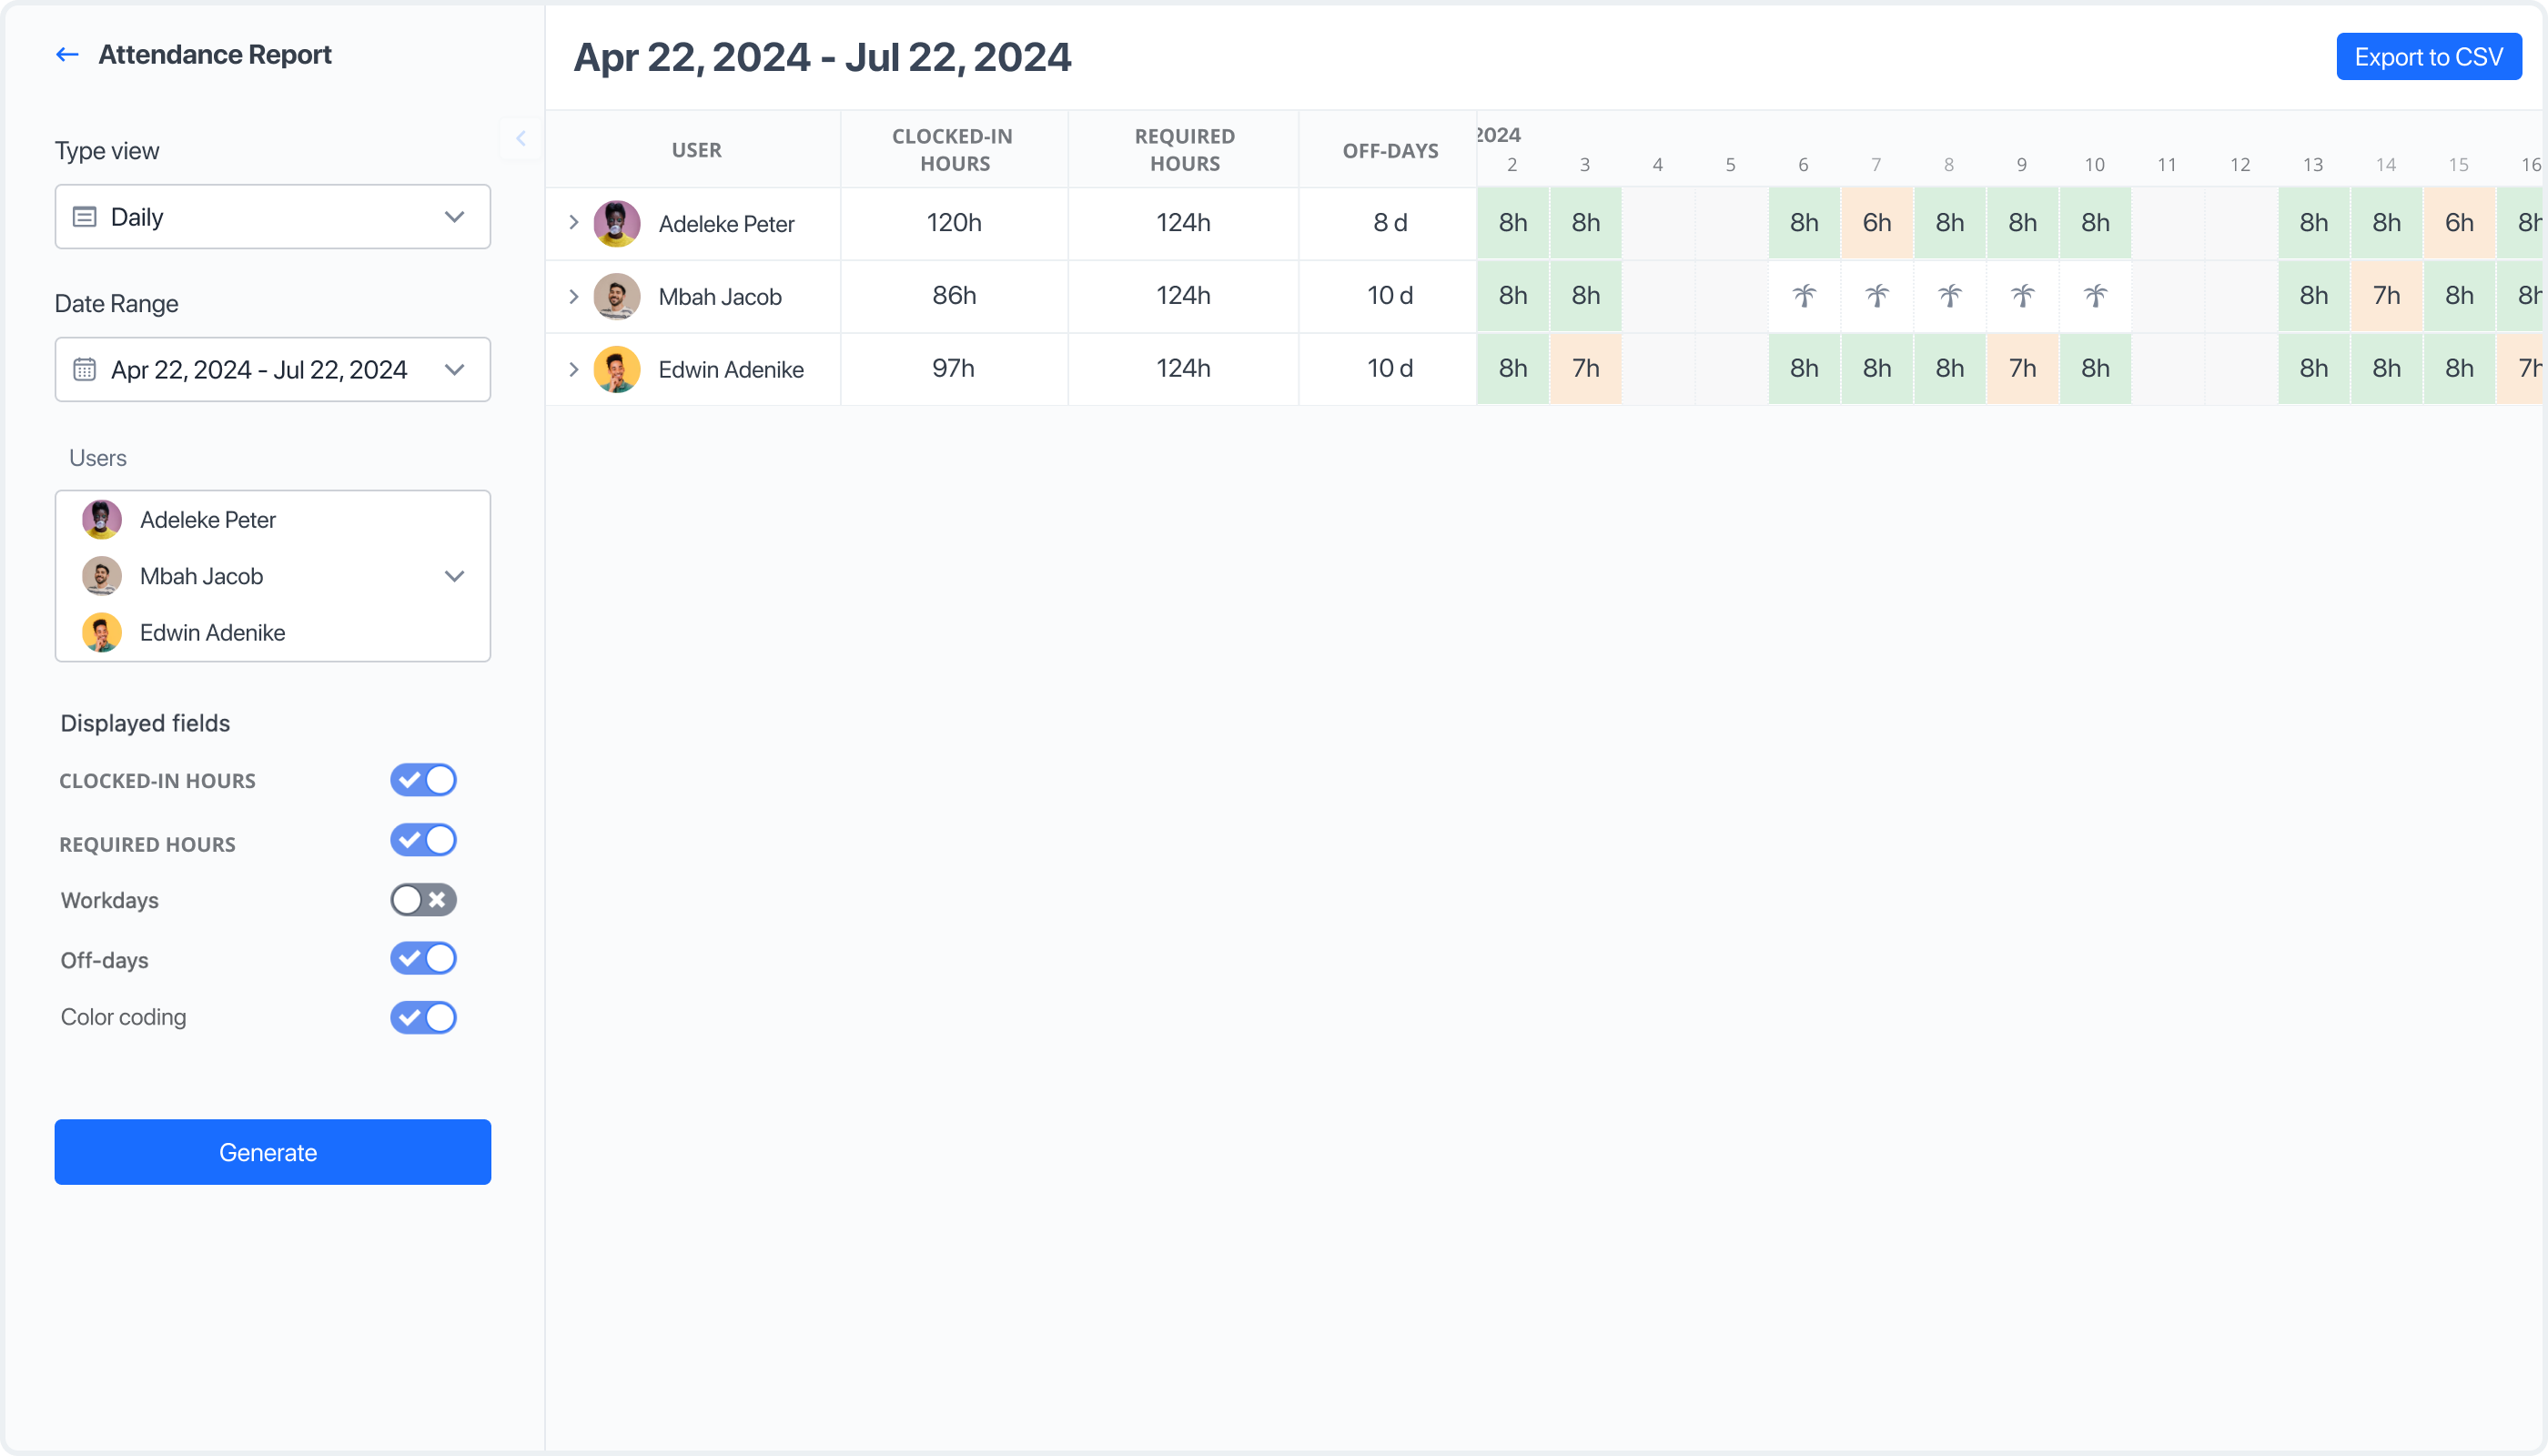
Task: Click Mbah Jacob's vacation palm icon on day 7
Action: coord(1877,296)
